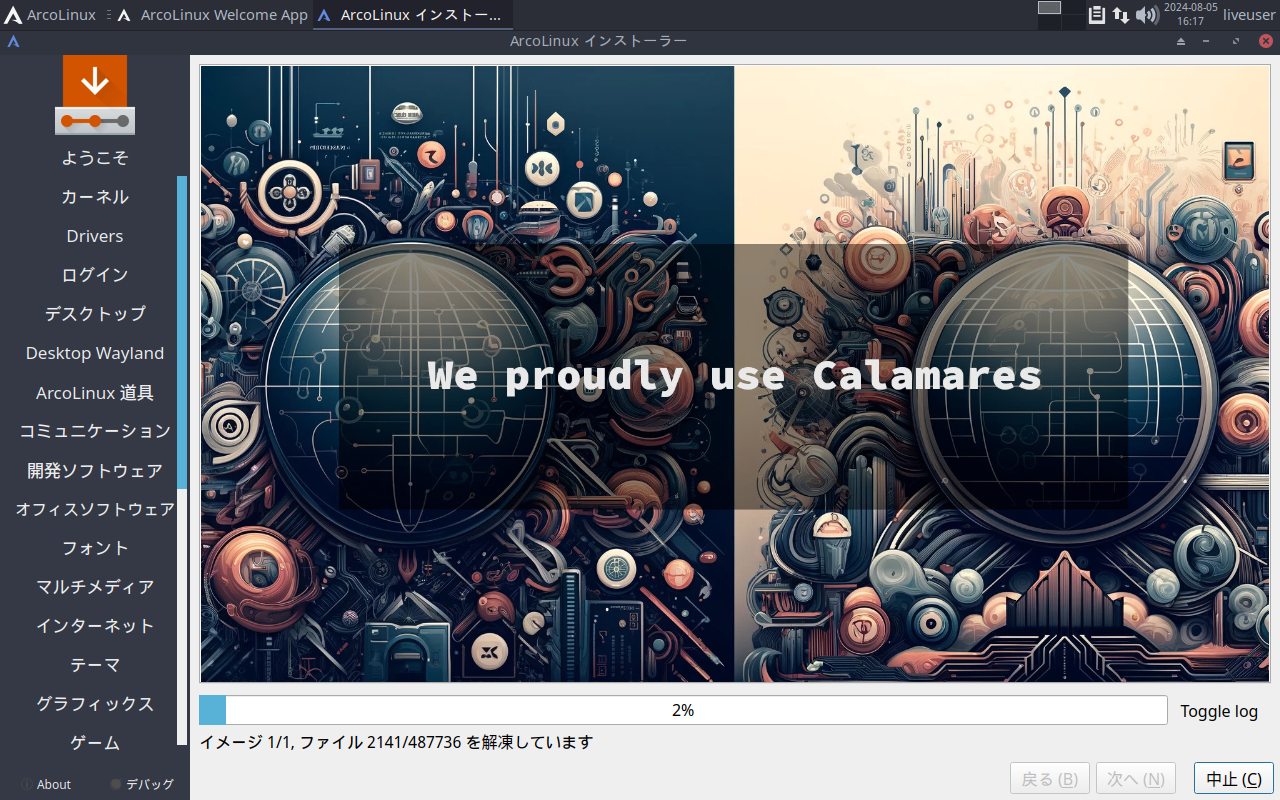Open the ArcoLinux applications menu
This screenshot has width=1280, height=800.
(50, 15)
